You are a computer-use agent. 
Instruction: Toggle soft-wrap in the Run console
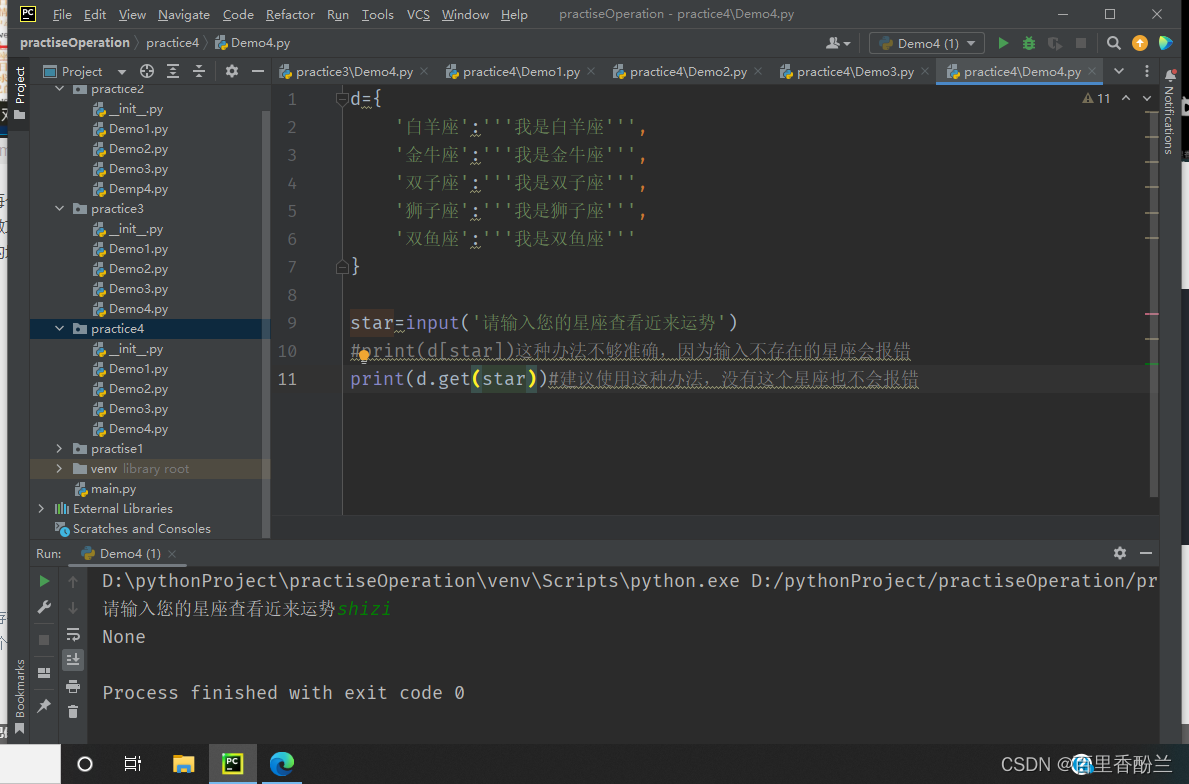pyautogui.click(x=73, y=634)
